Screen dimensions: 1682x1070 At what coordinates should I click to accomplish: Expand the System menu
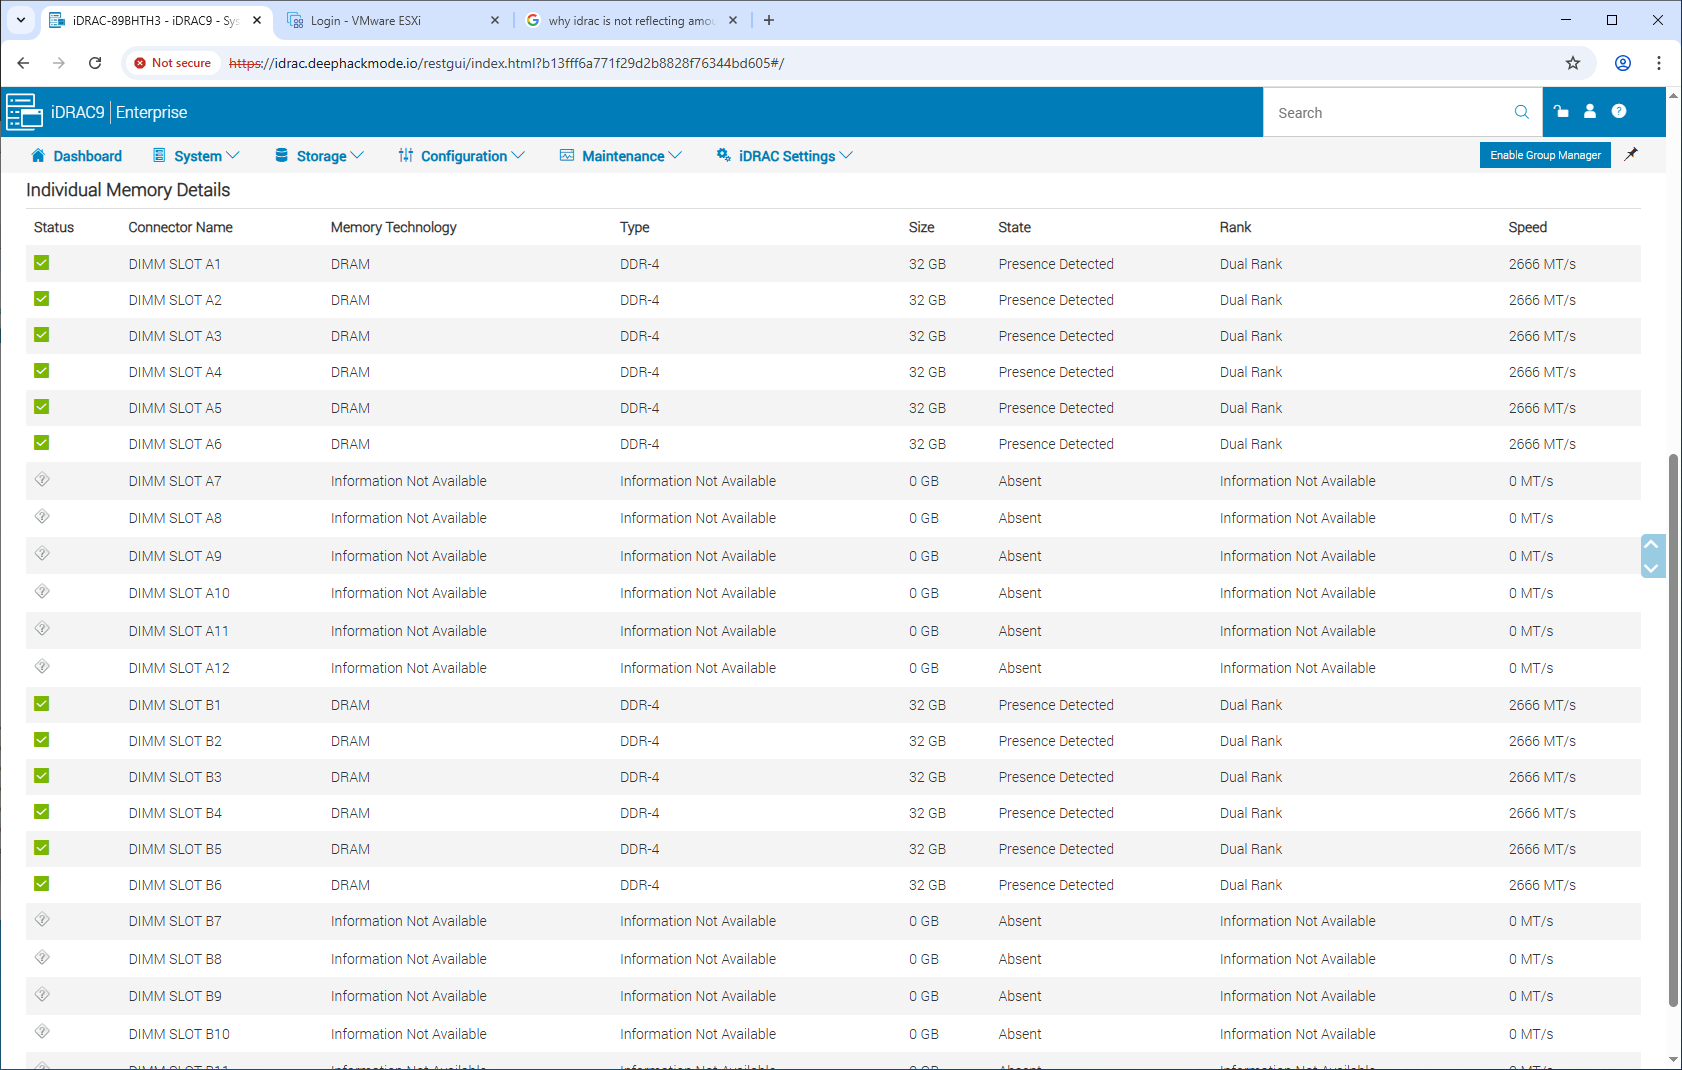pos(197,156)
